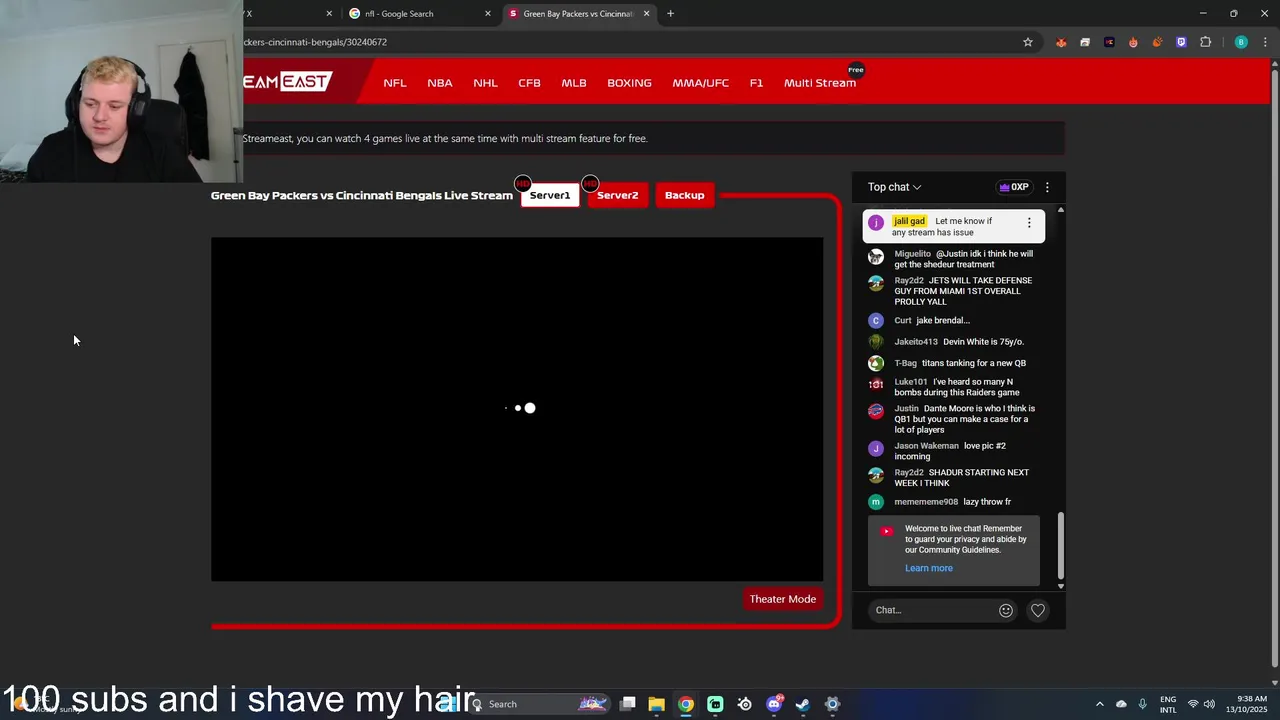
Task: Send a heart reaction in chat
Action: (x=1038, y=610)
